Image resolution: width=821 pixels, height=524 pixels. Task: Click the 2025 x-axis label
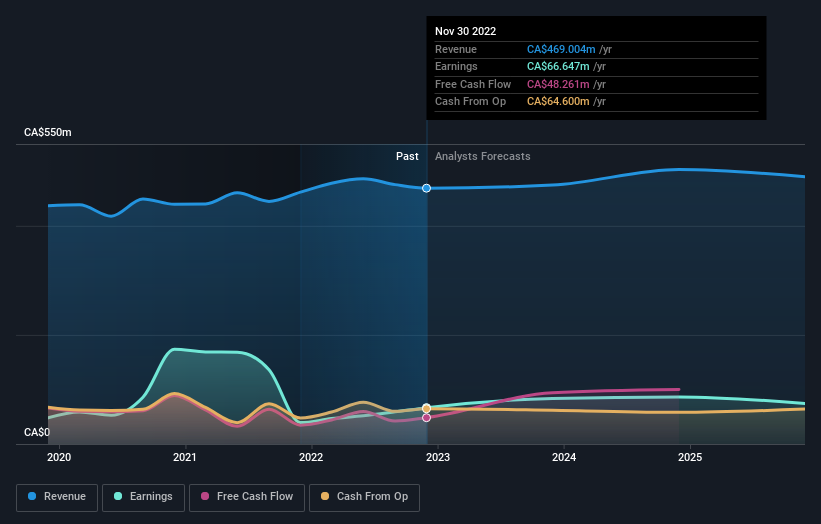click(690, 458)
